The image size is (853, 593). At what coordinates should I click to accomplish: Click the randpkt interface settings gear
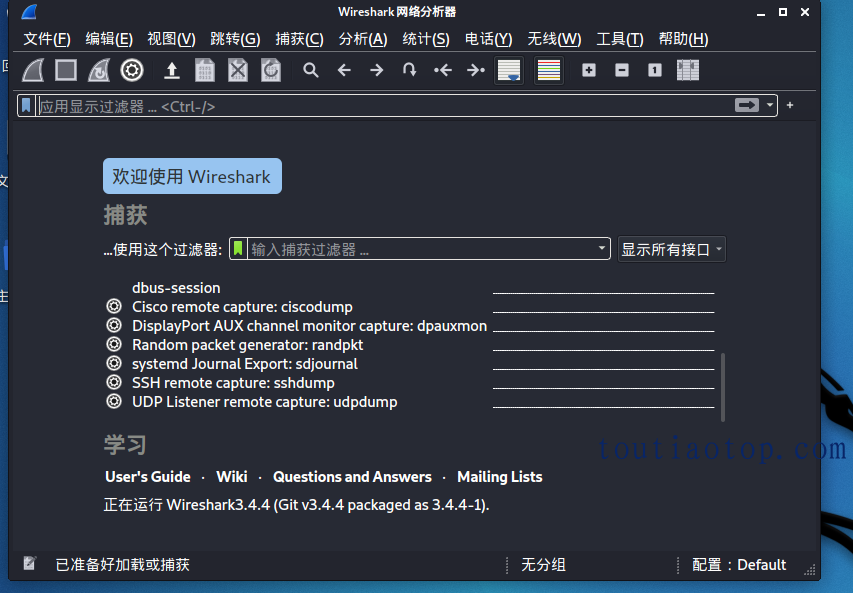point(114,344)
